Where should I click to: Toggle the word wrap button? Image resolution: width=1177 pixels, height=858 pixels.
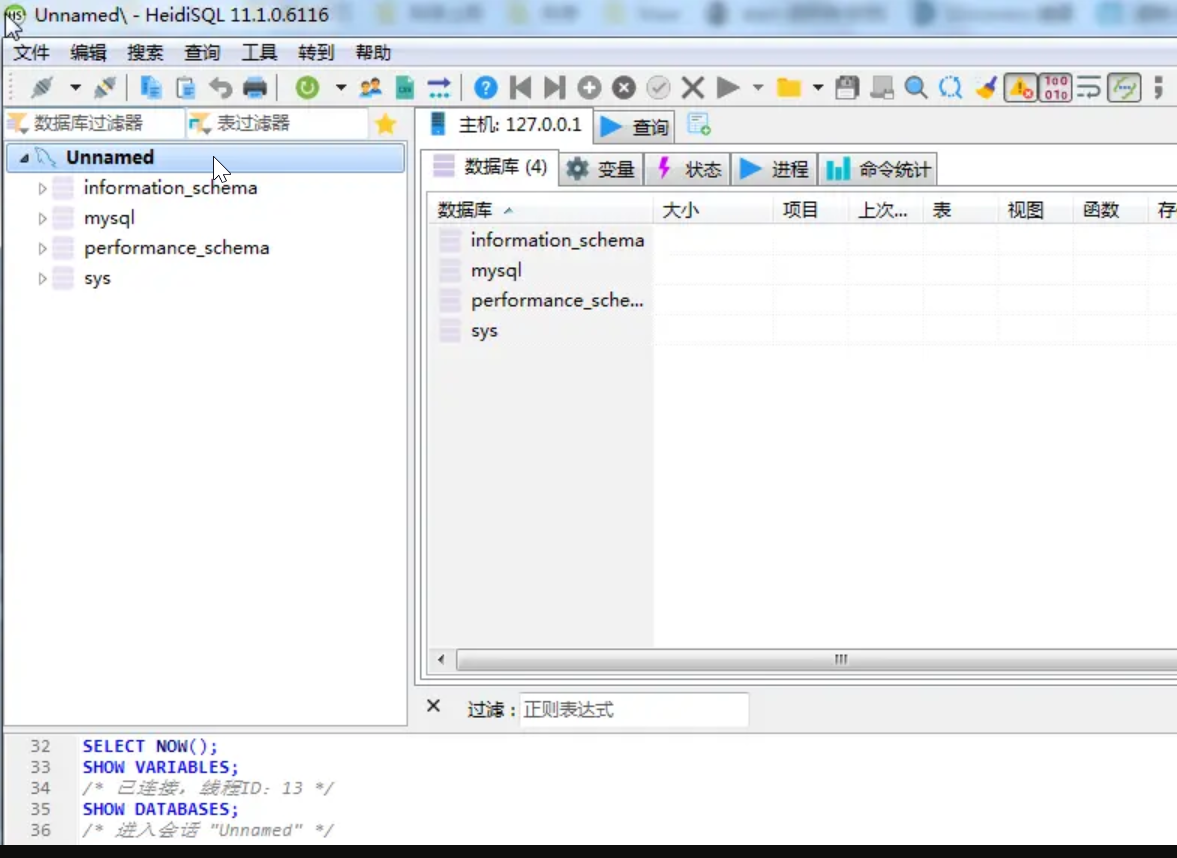pyautogui.click(x=1089, y=88)
